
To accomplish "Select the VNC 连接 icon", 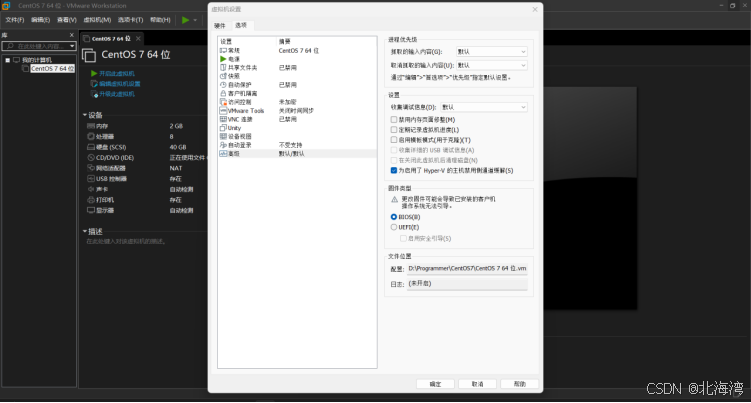I will (x=223, y=119).
